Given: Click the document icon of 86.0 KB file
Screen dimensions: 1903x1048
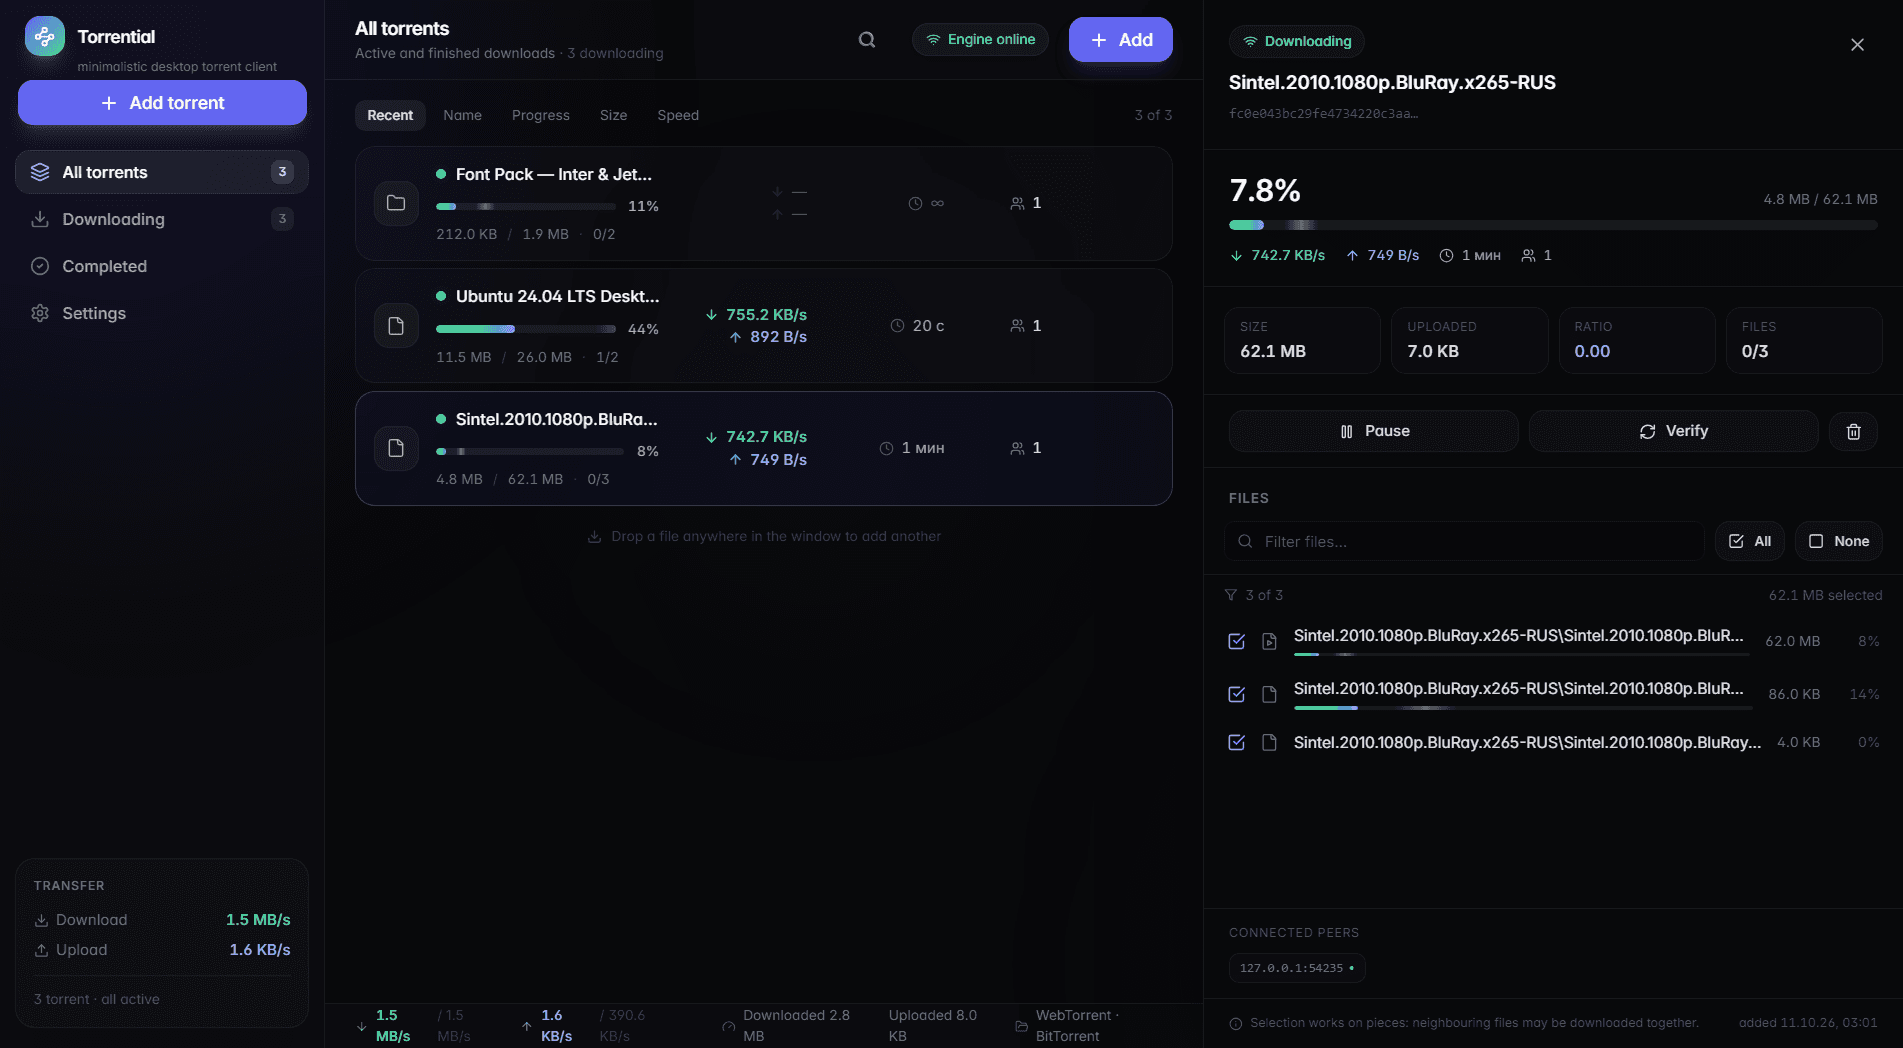Looking at the screenshot, I should (1270, 694).
